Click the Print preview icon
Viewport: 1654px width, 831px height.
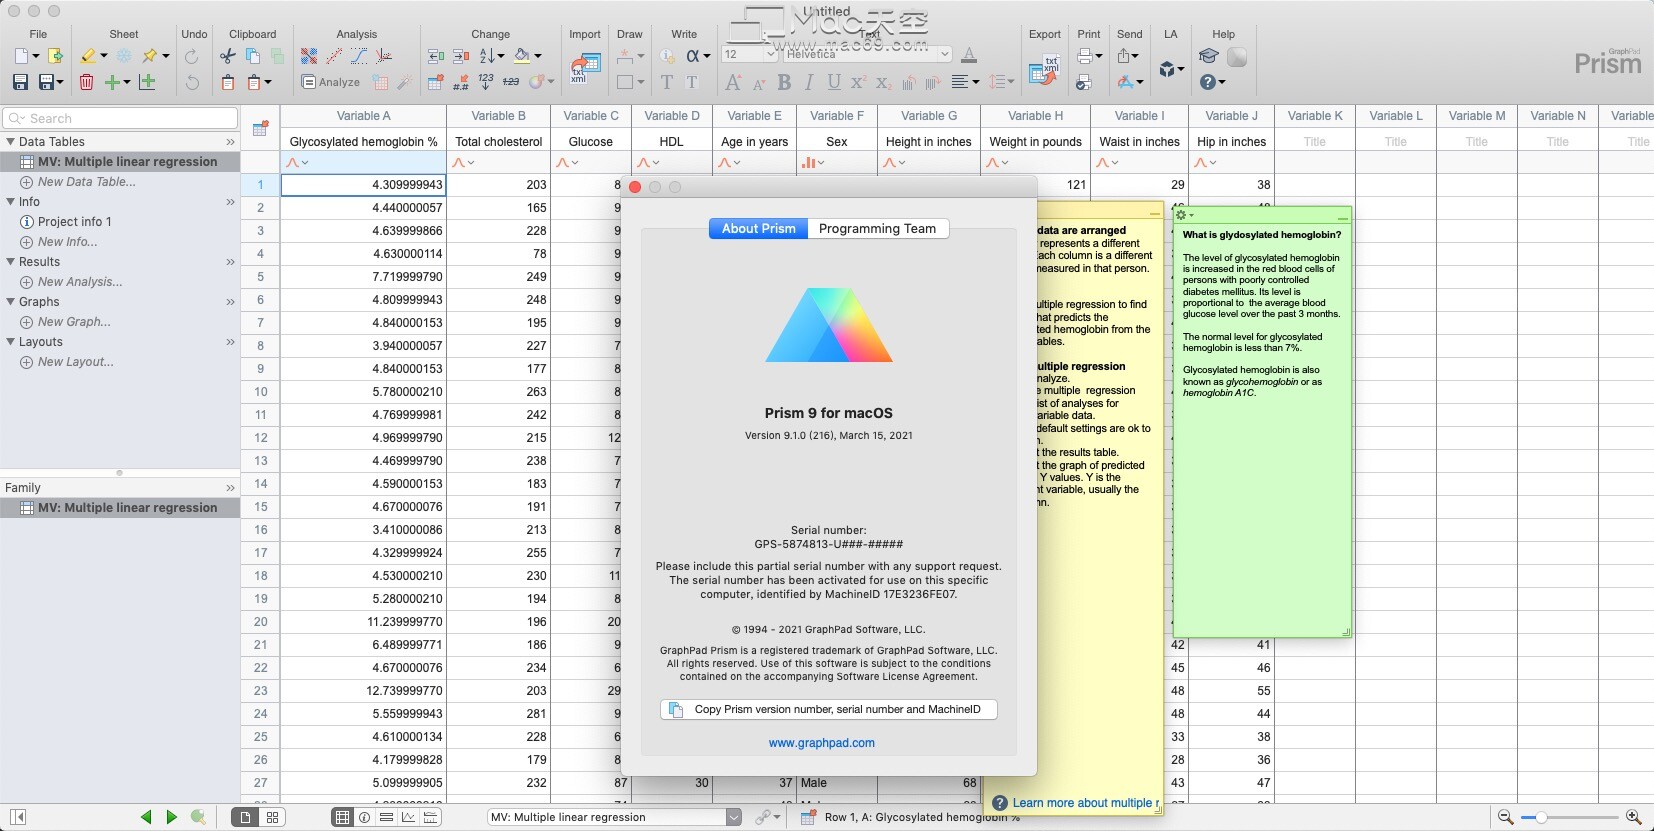1083,82
